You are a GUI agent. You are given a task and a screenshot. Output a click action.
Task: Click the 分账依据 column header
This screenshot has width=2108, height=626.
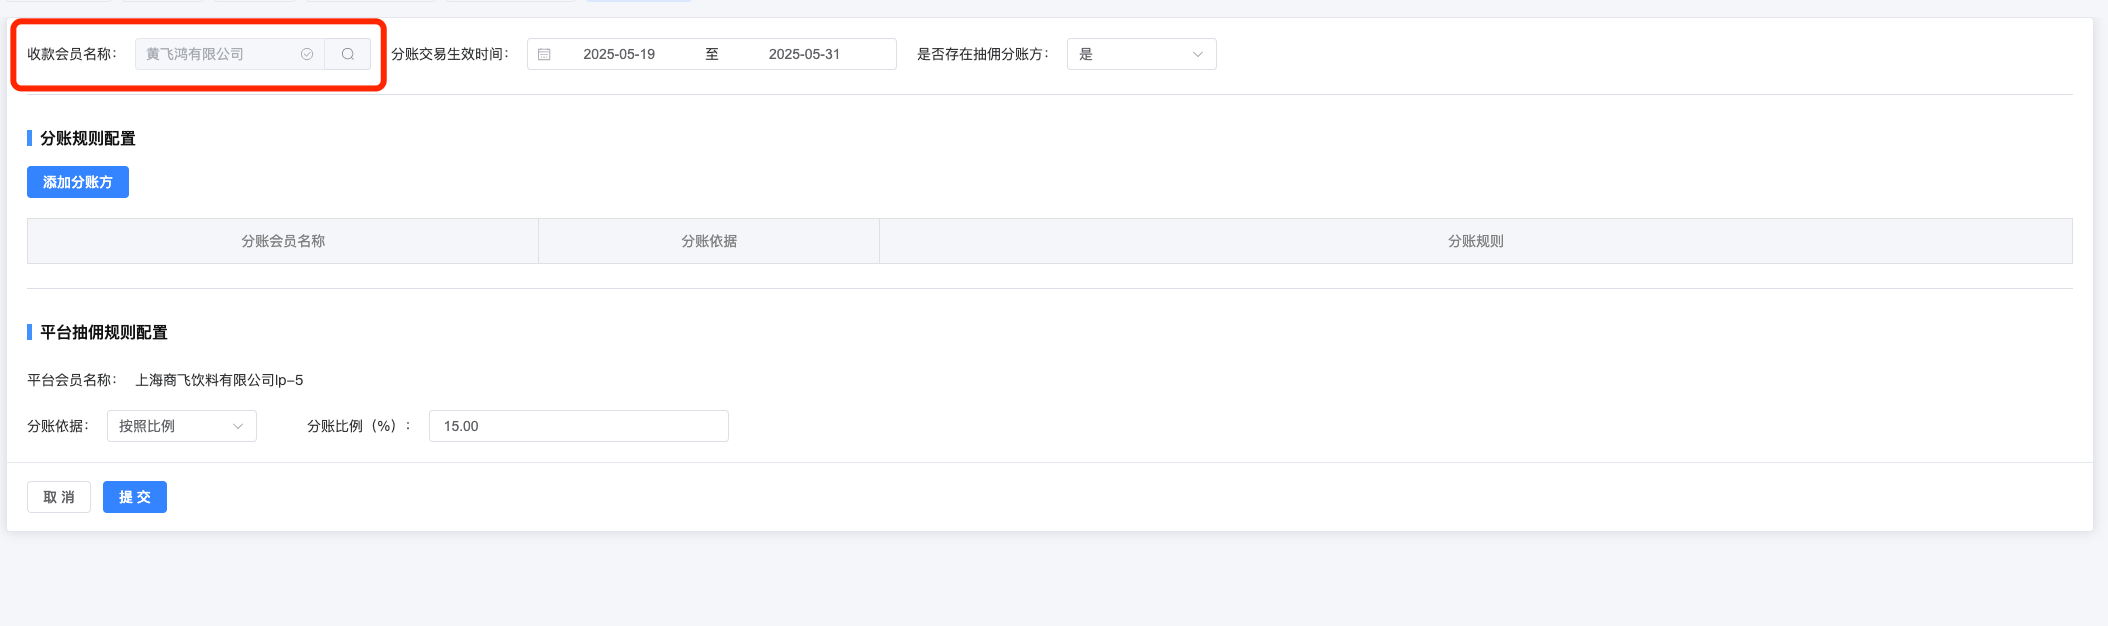point(709,241)
